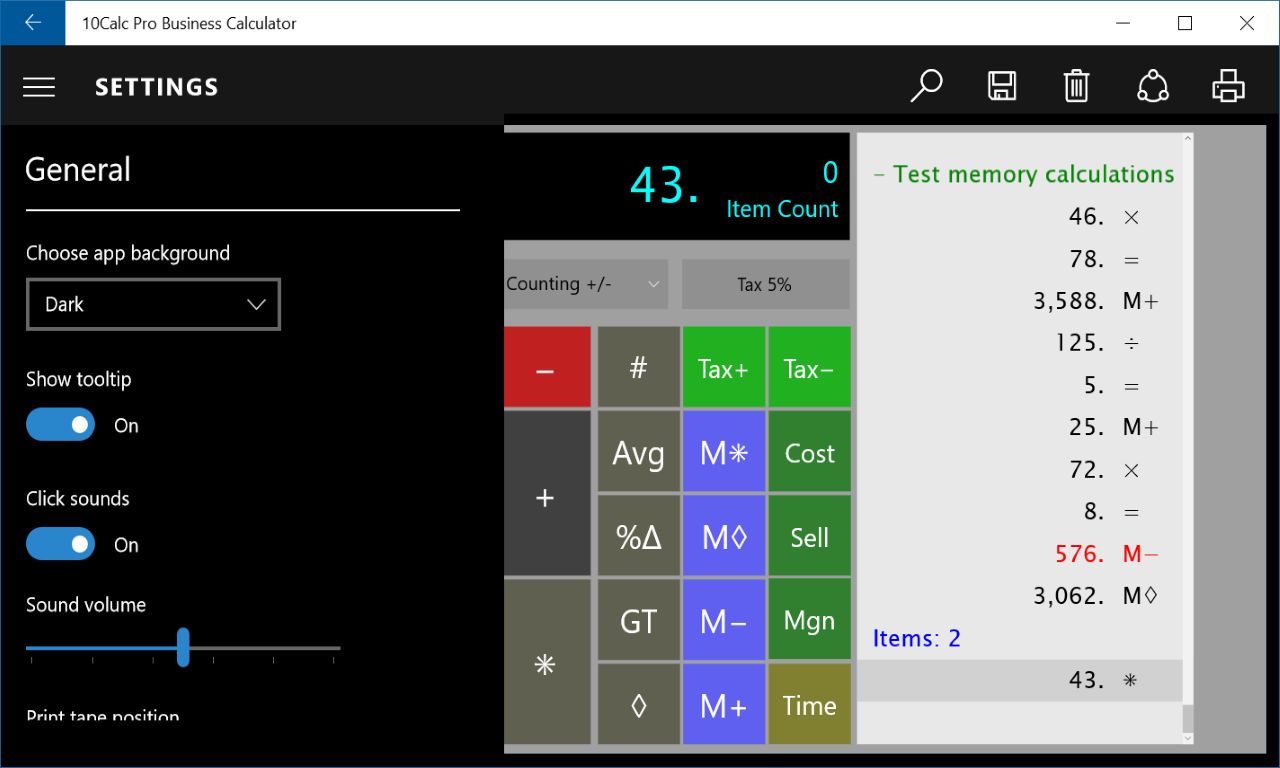Screen dimensions: 1280x768
Task: Adjust the Sound volume slider
Action: [x=183, y=648]
